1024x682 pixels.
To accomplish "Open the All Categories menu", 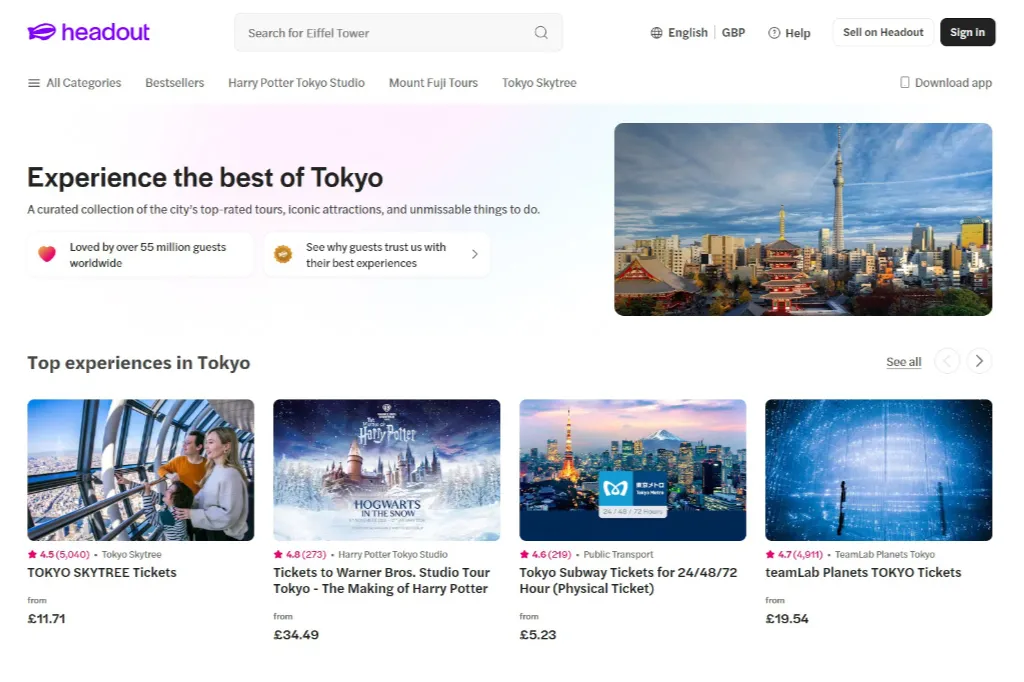I will 74,83.
